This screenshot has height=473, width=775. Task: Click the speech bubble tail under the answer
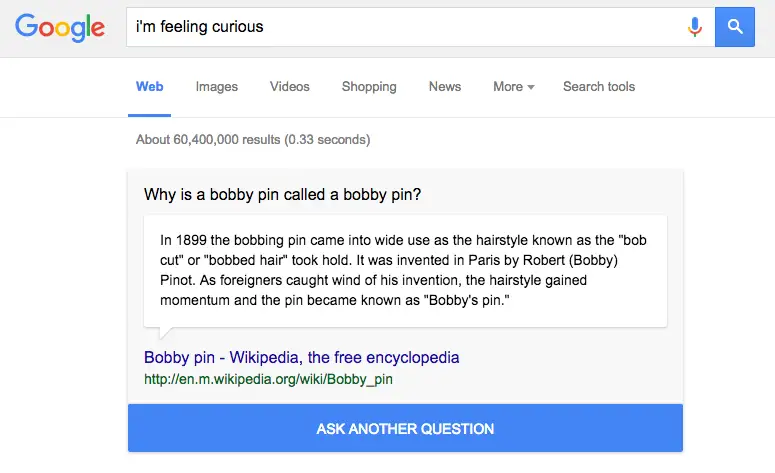(x=166, y=333)
